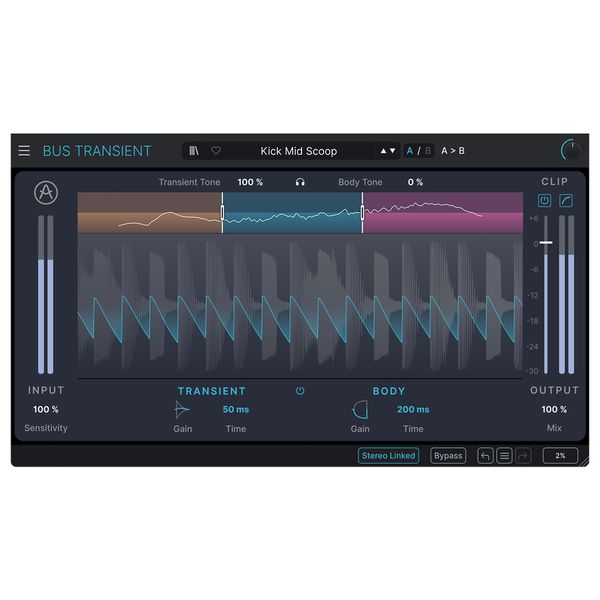Undo the last change
This screenshot has width=600, height=600.
click(485, 456)
